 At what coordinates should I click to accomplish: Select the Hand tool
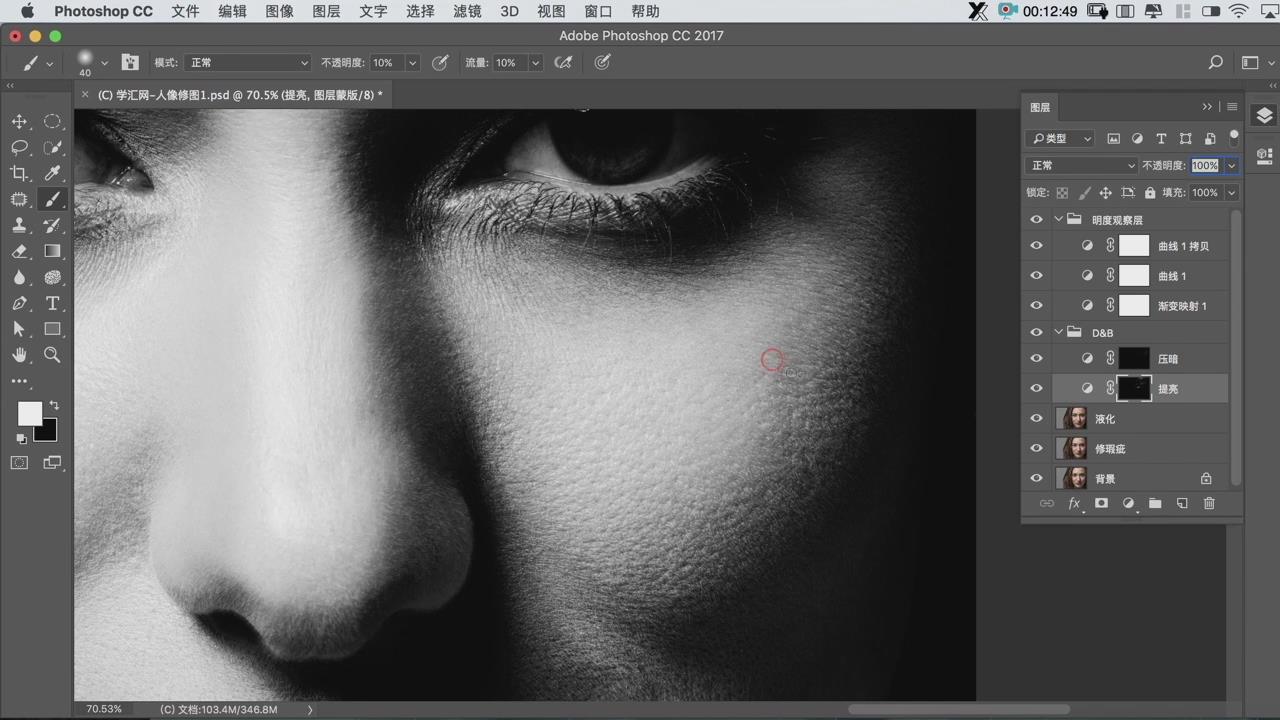tap(19, 355)
